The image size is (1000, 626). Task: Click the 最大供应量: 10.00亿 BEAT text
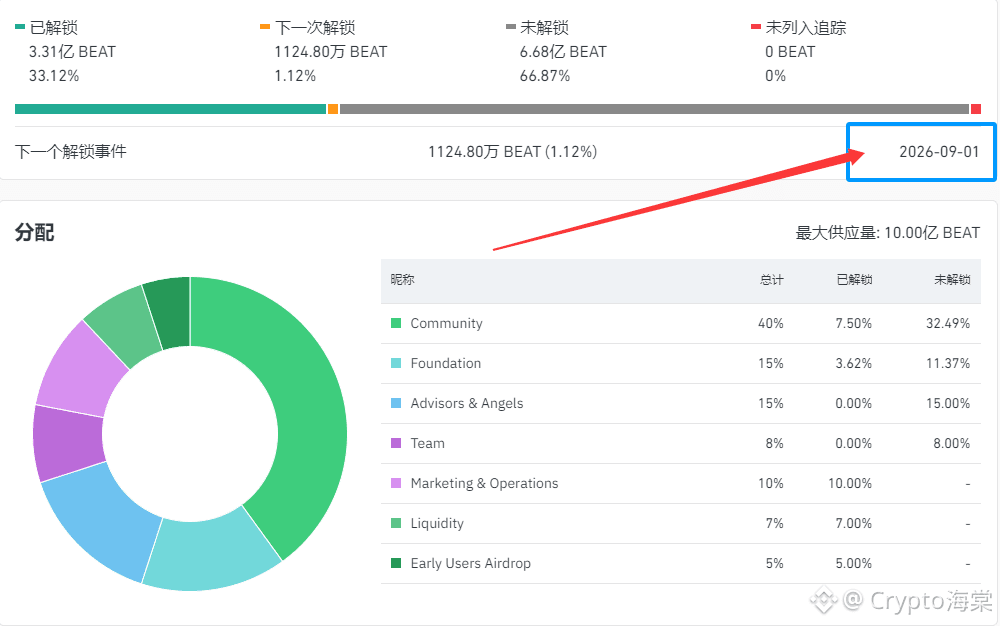pyautogui.click(x=888, y=233)
